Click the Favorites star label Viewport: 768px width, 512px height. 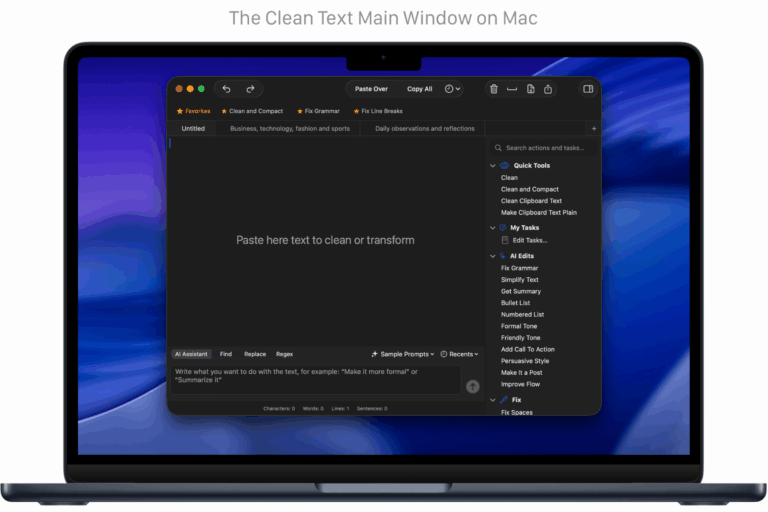click(x=193, y=111)
